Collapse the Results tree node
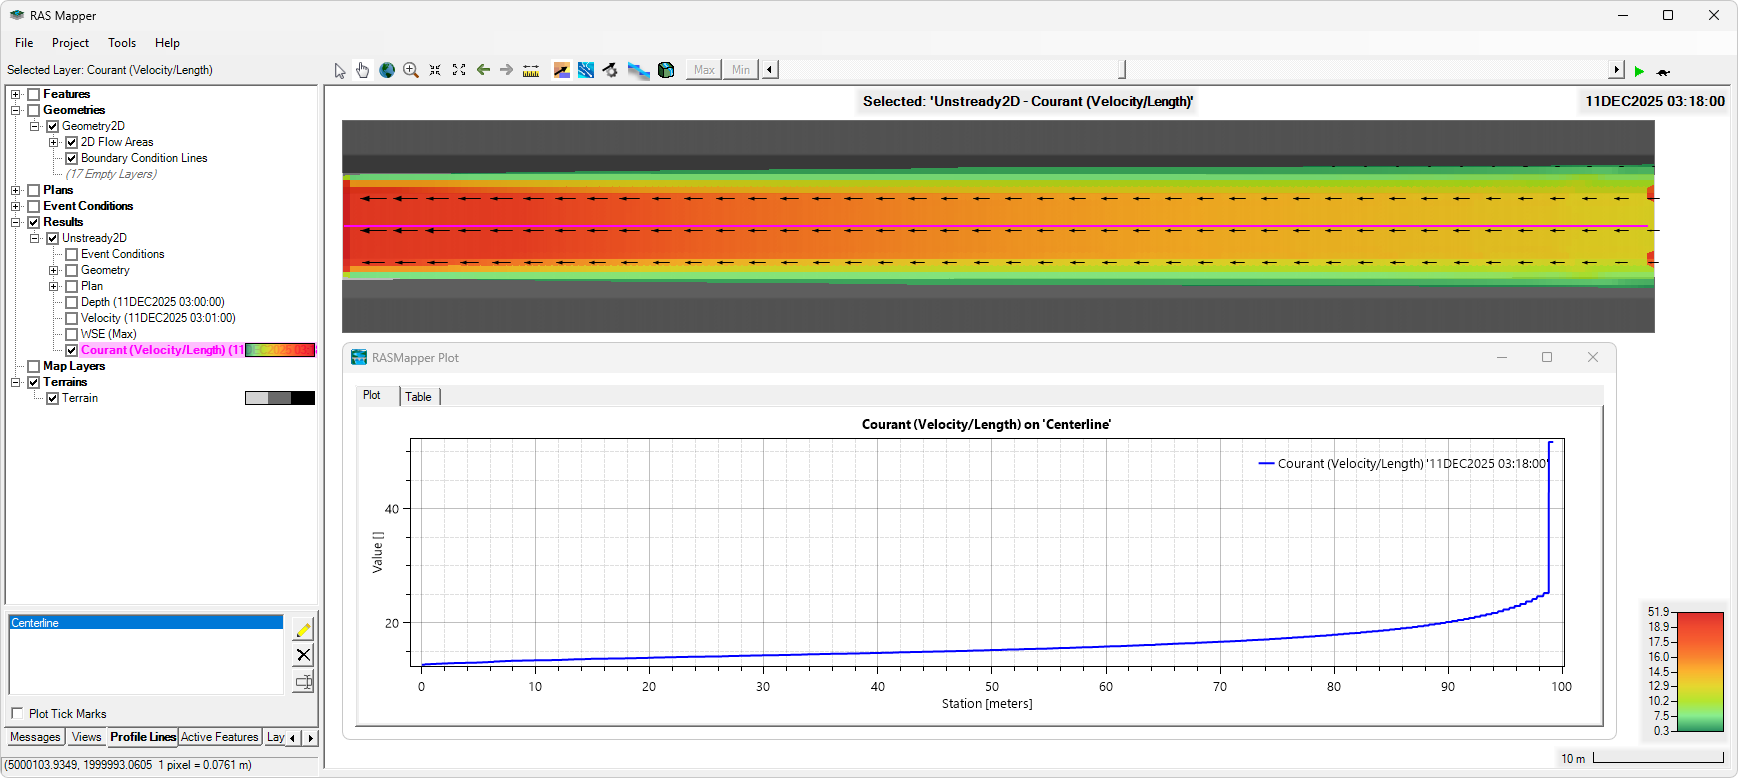The image size is (1738, 778). click(15, 222)
